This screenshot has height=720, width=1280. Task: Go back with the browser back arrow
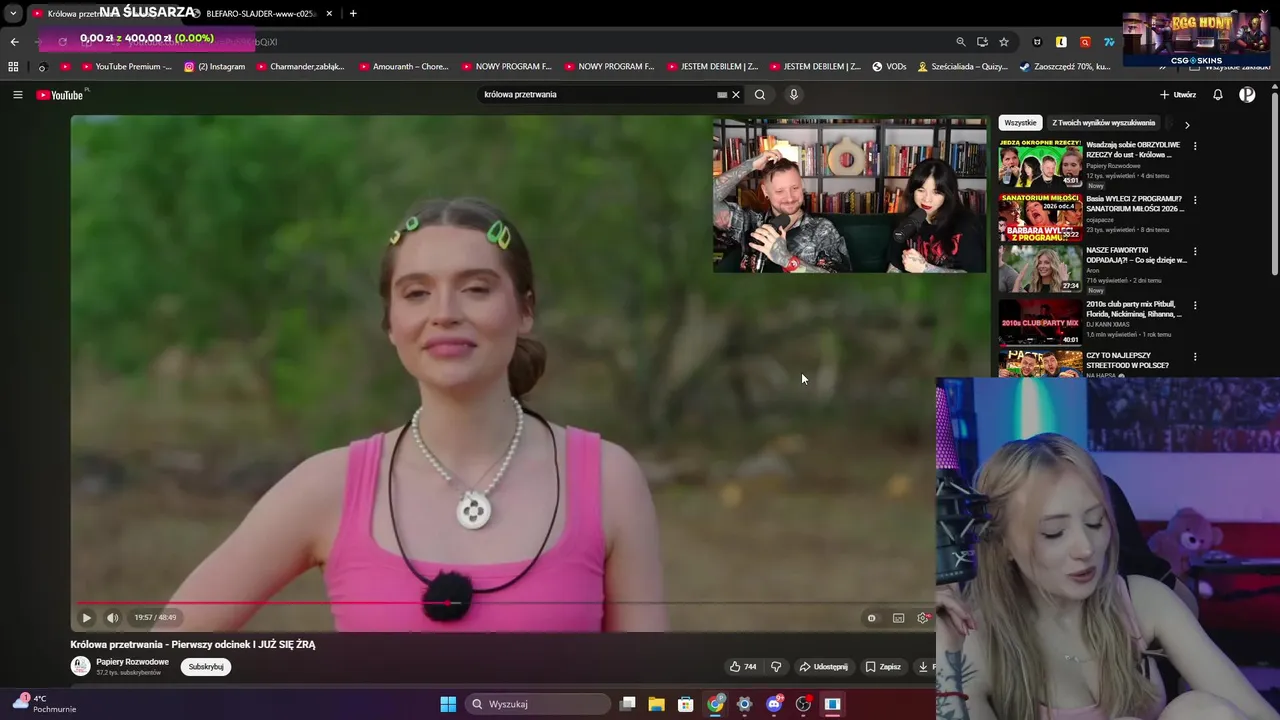15,42
